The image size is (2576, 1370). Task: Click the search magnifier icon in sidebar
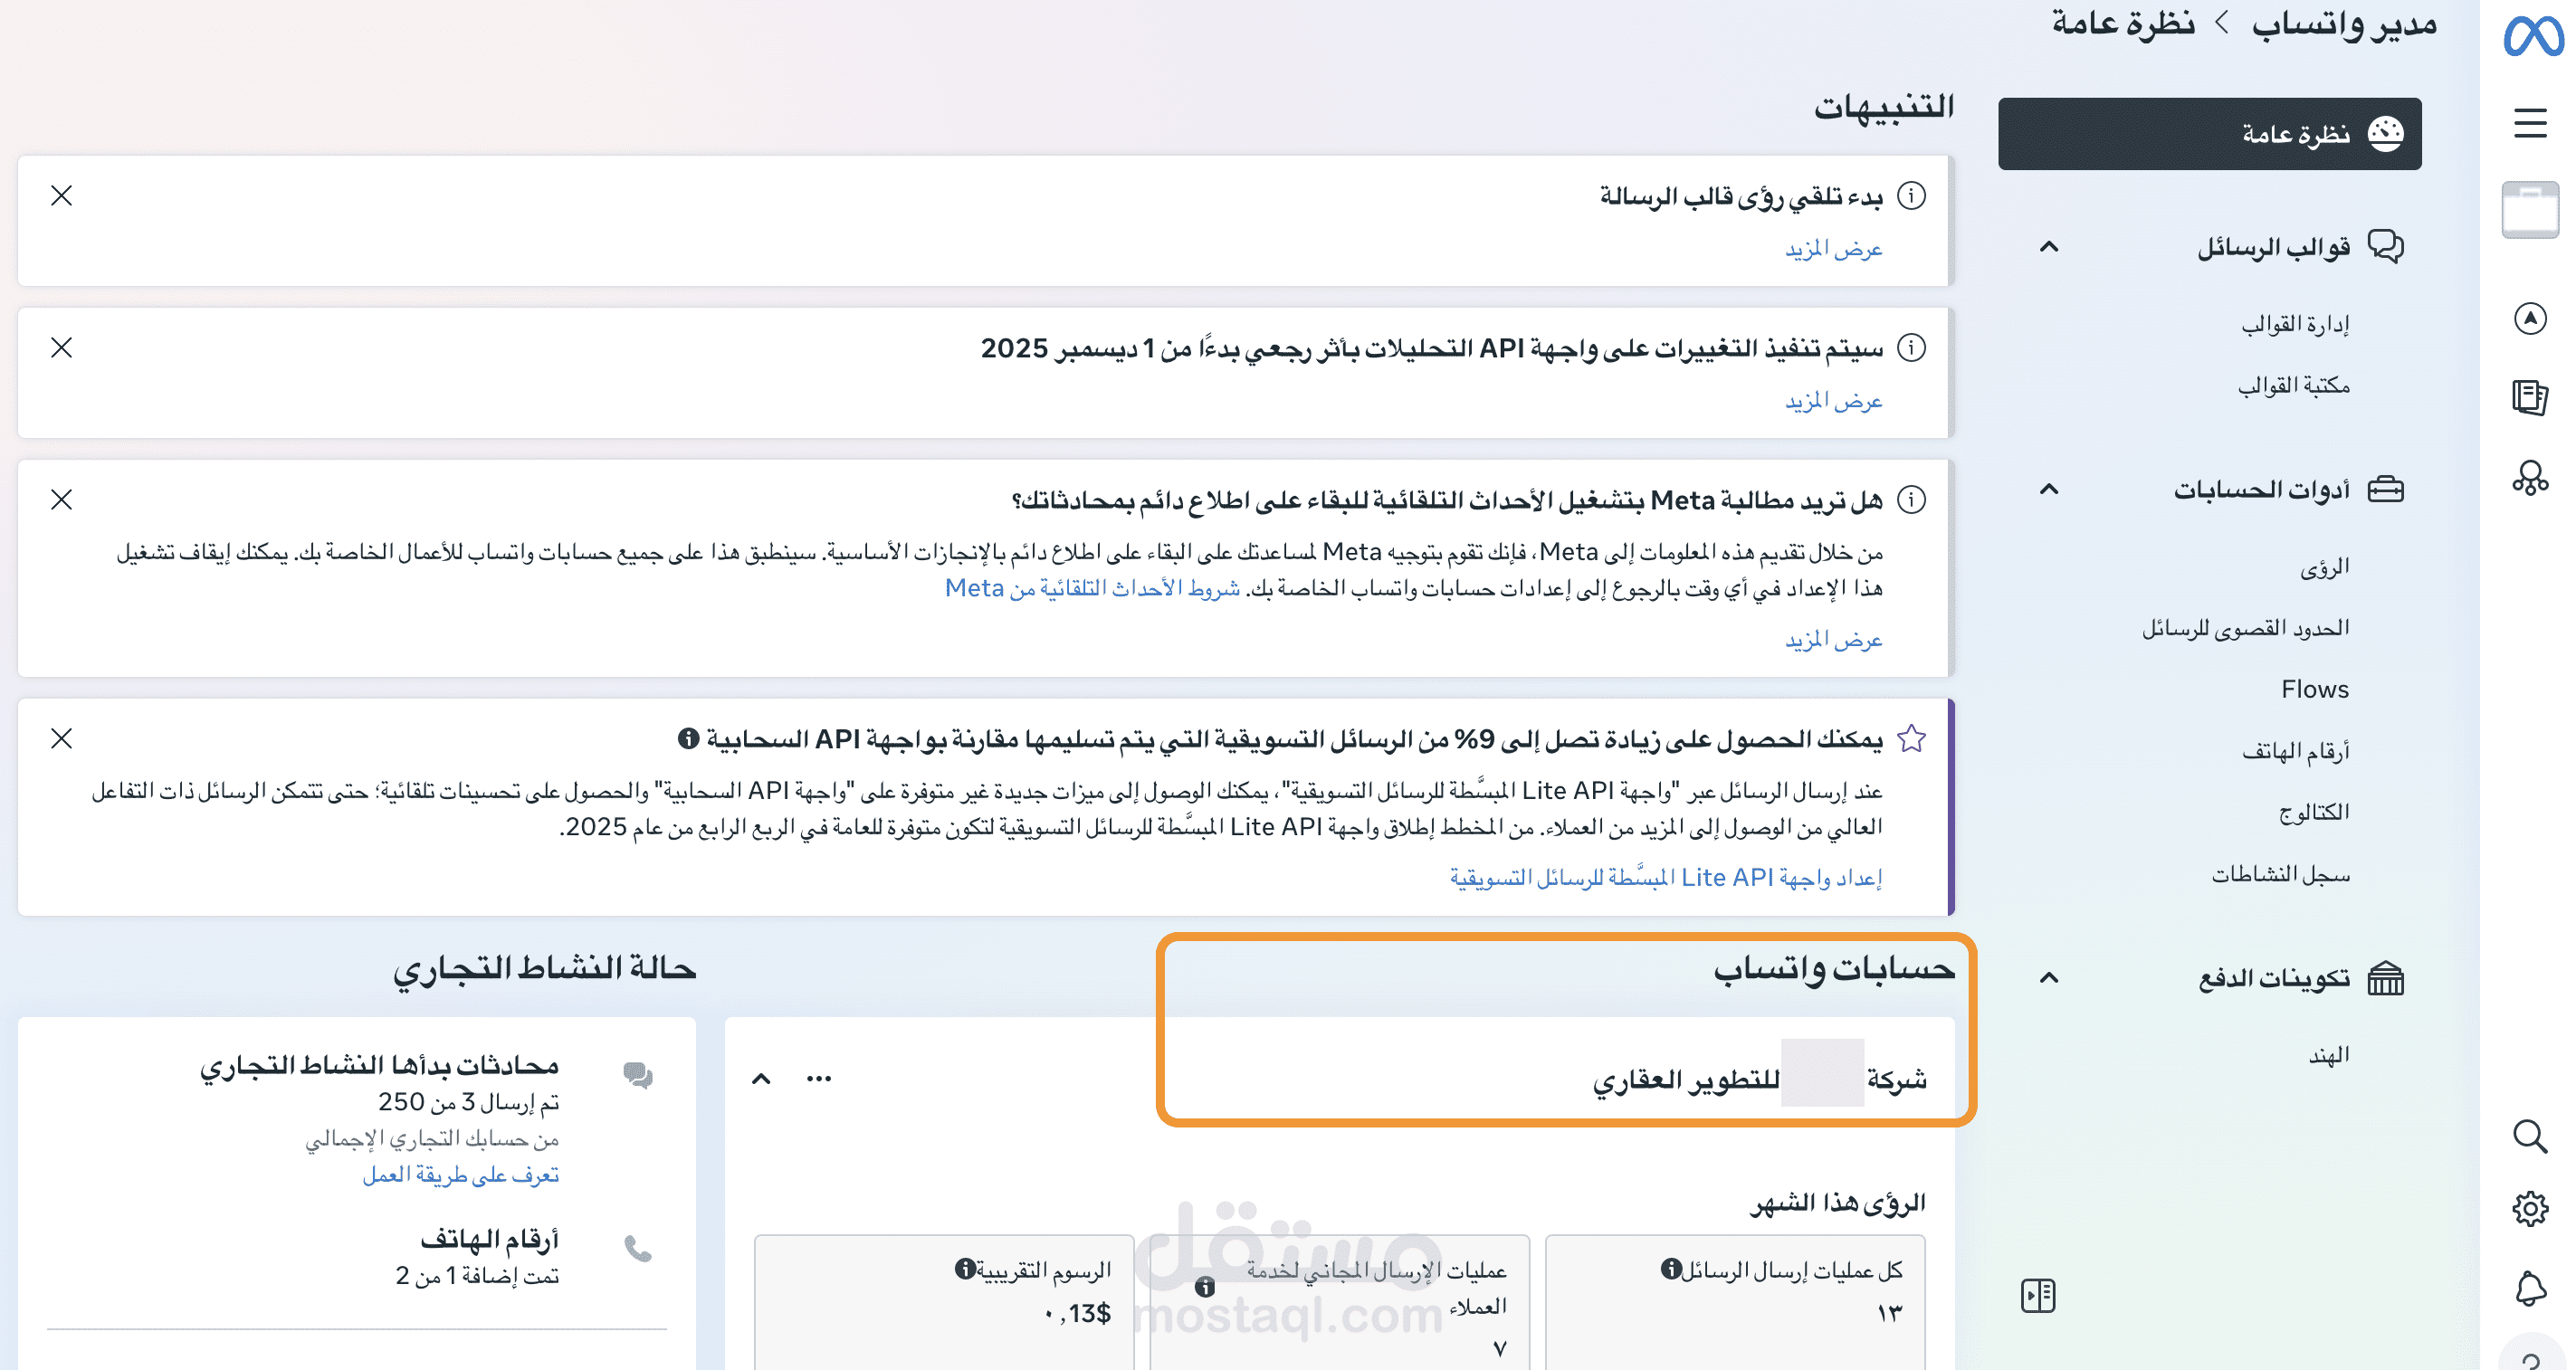pyautogui.click(x=2530, y=1136)
